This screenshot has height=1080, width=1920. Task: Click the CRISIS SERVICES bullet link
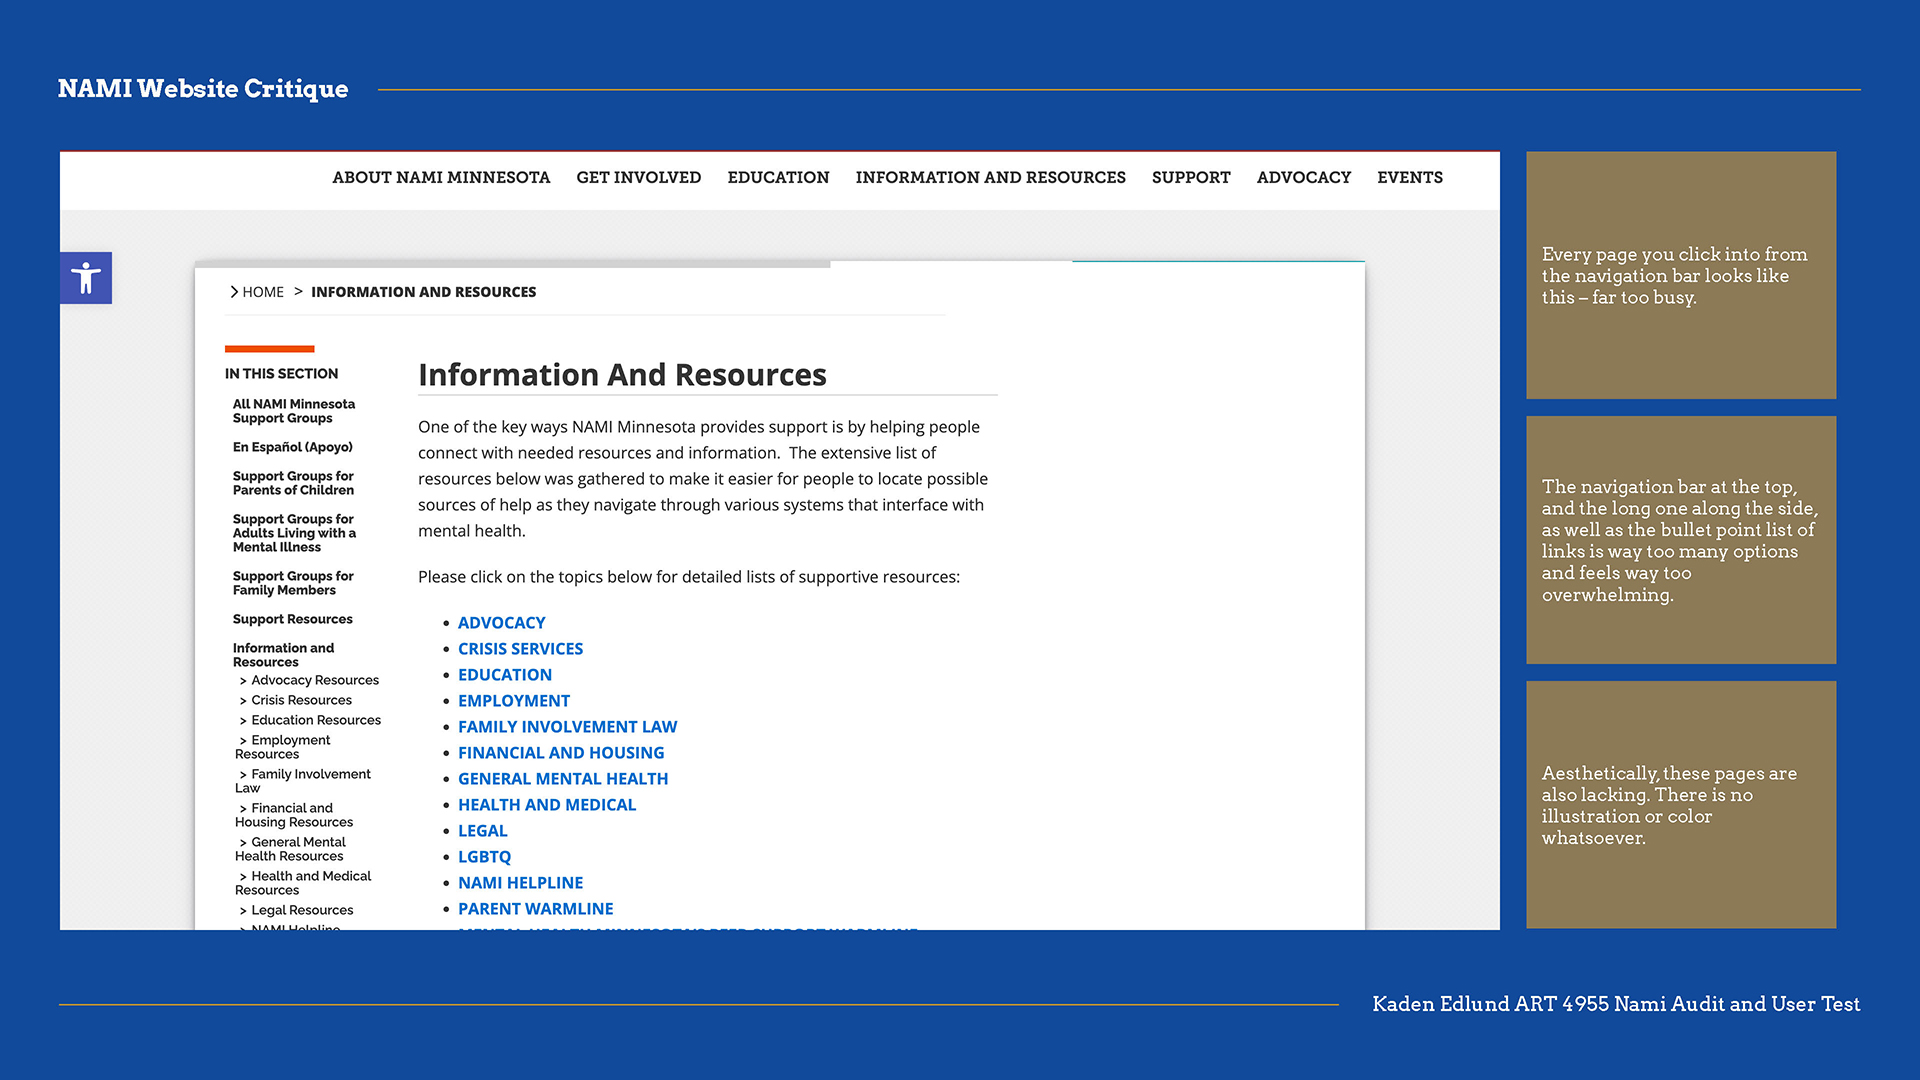520,649
